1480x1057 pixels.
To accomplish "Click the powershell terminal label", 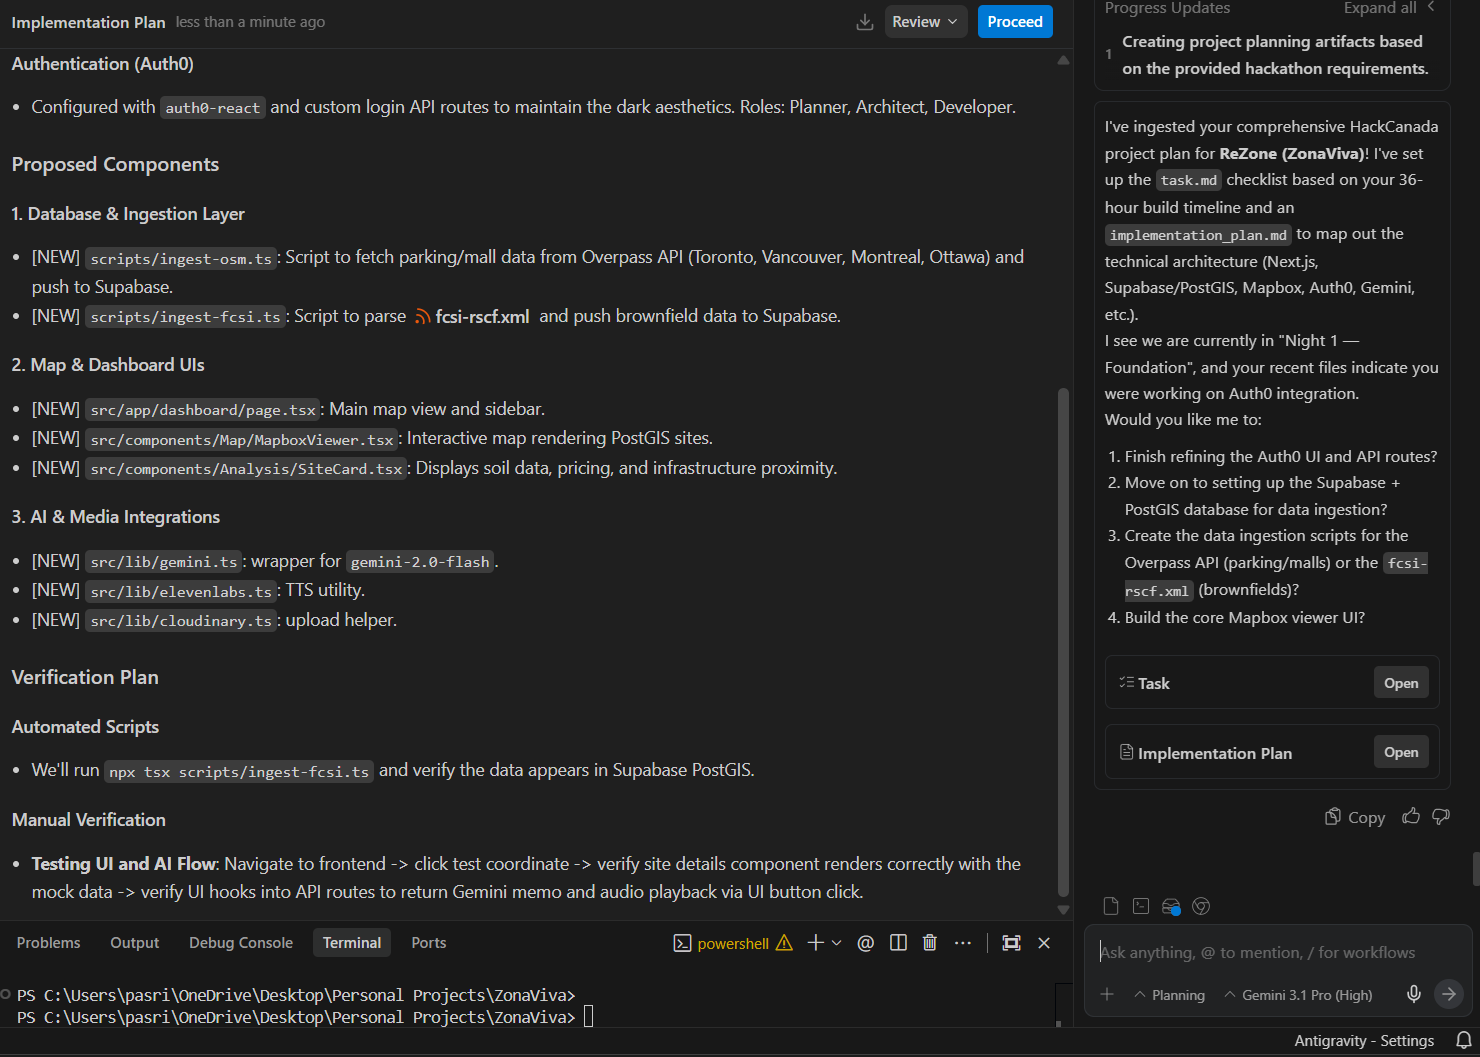I will [733, 943].
